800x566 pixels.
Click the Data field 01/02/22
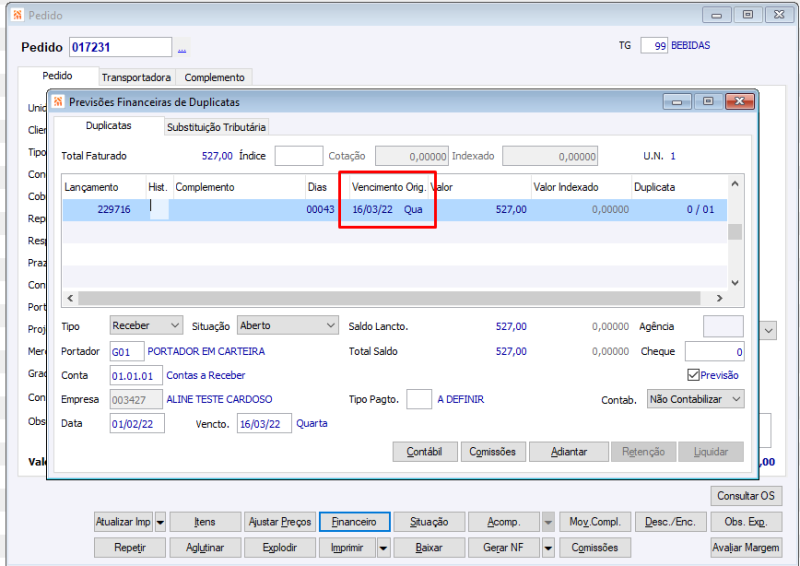137,424
